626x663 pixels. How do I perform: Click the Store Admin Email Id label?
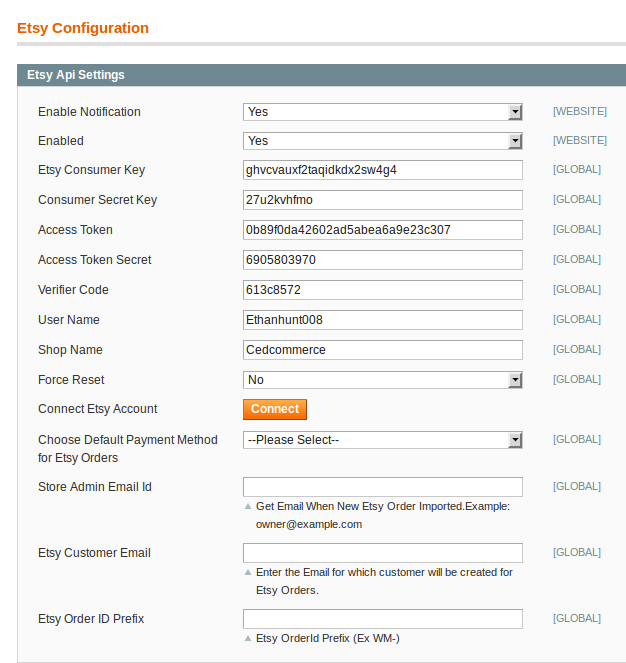[95, 487]
